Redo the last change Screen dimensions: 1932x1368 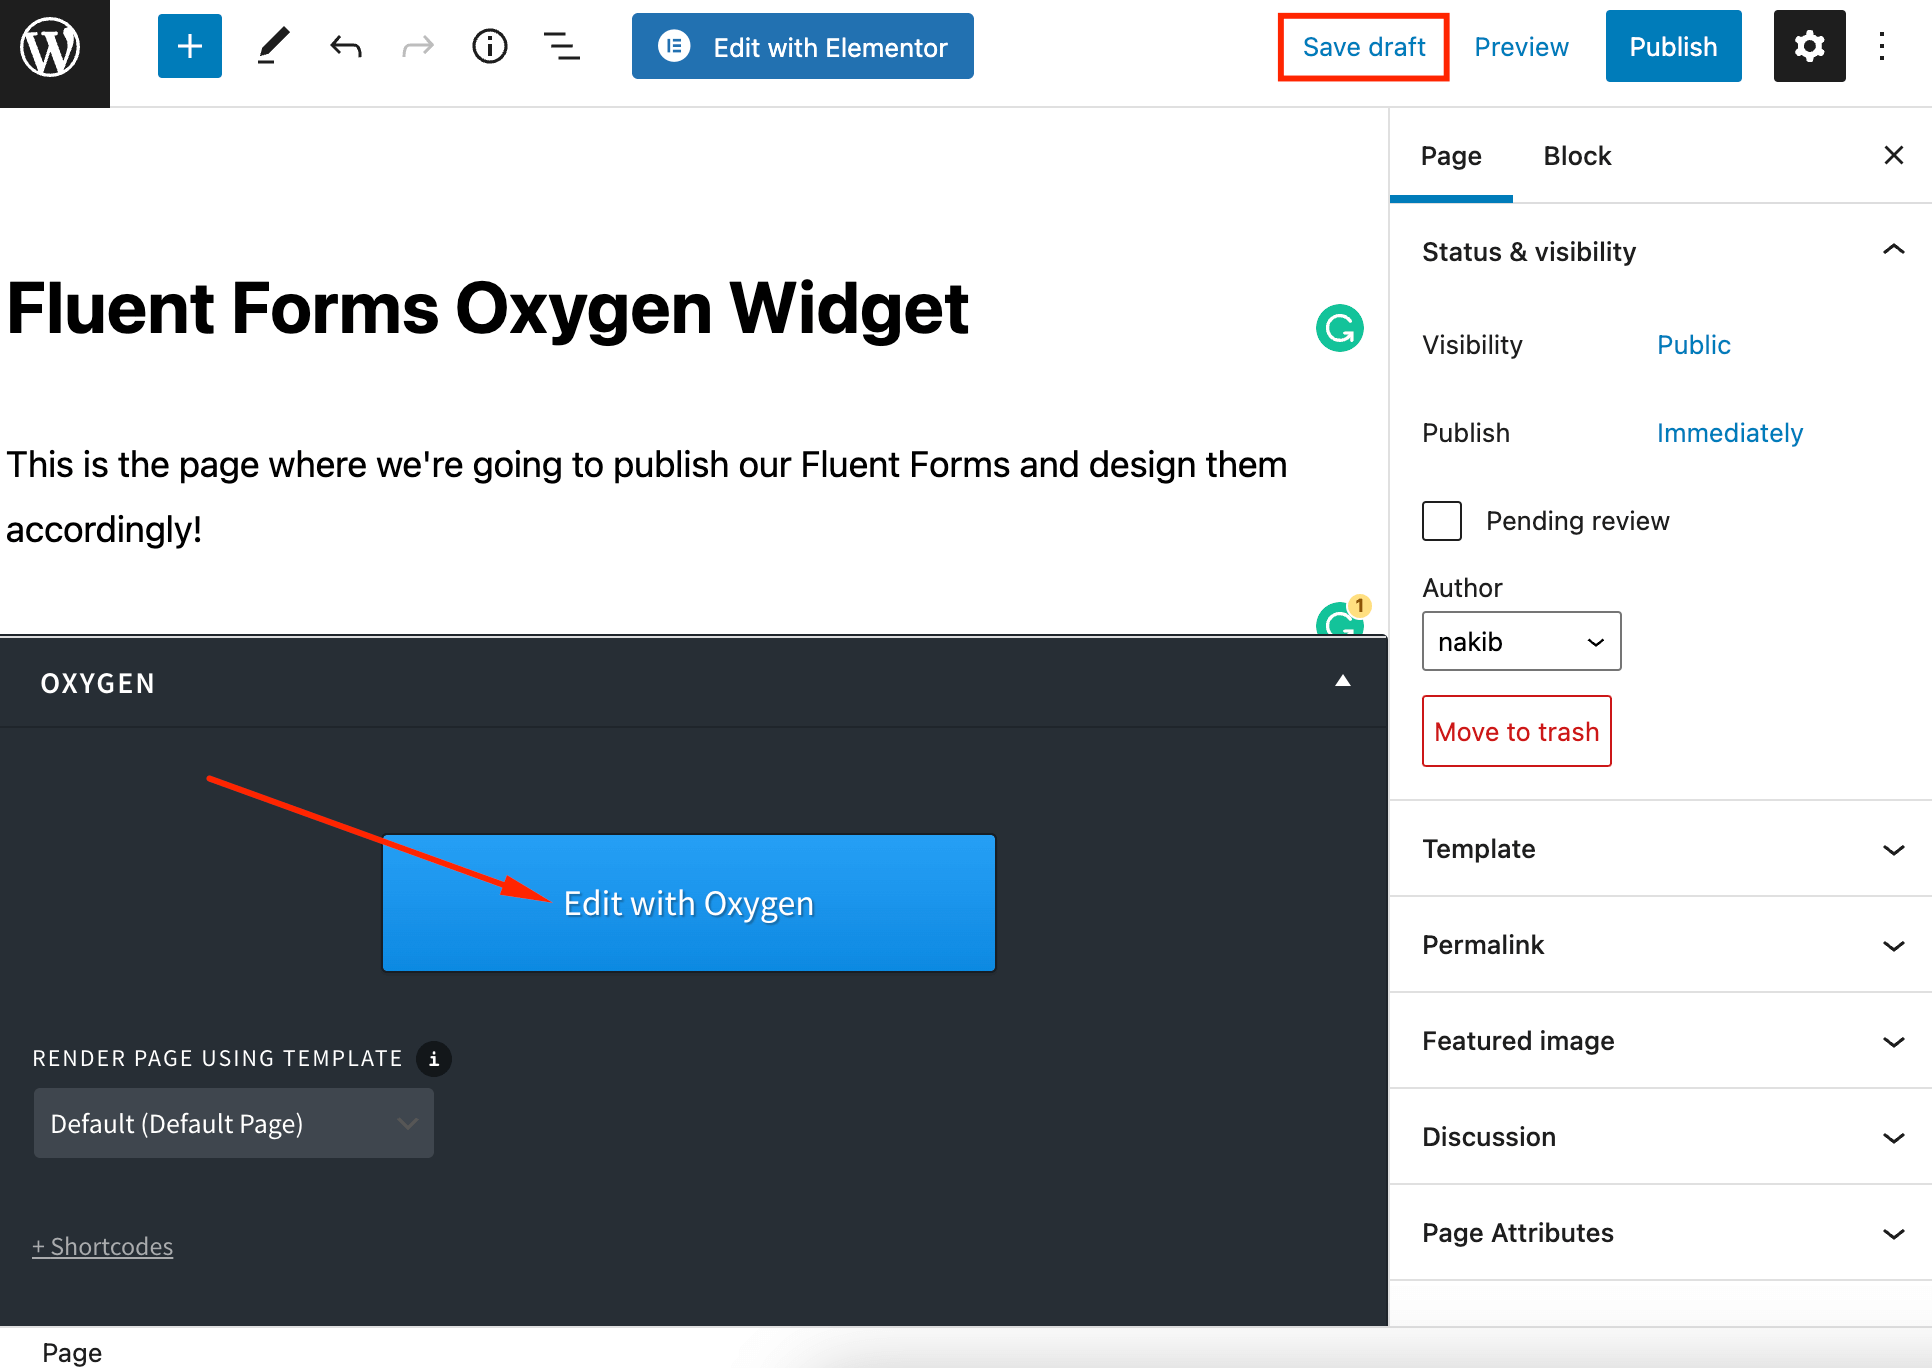pos(417,45)
